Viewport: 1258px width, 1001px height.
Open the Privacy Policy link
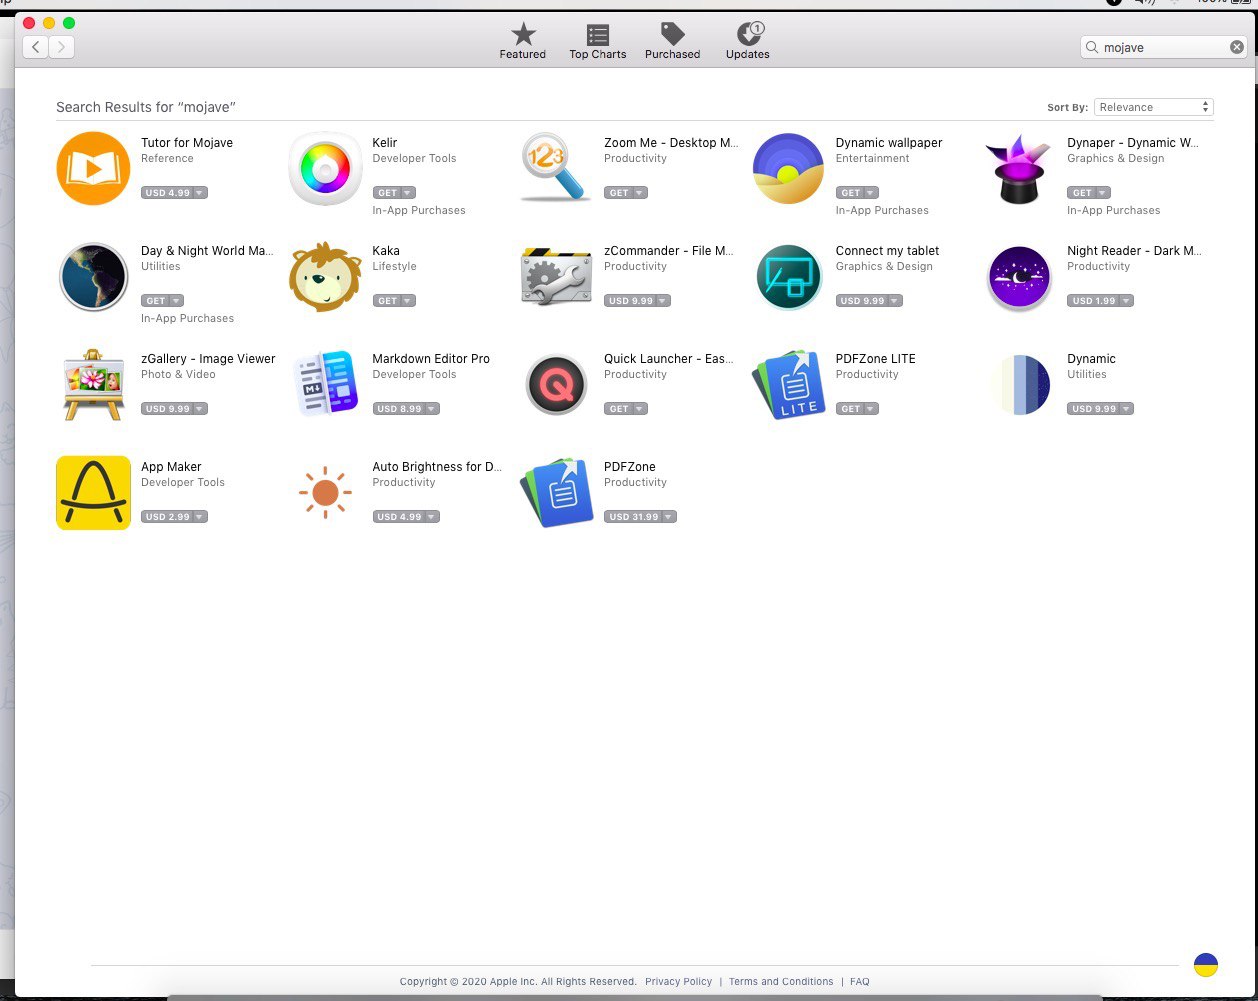click(x=679, y=982)
